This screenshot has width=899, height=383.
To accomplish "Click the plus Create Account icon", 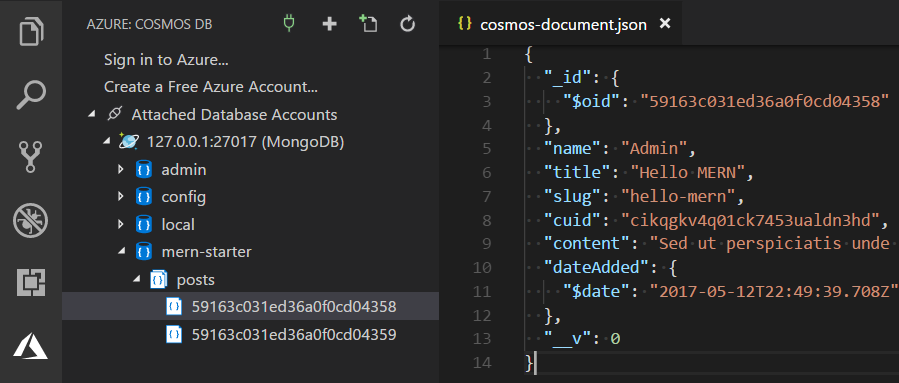I will click(x=329, y=24).
